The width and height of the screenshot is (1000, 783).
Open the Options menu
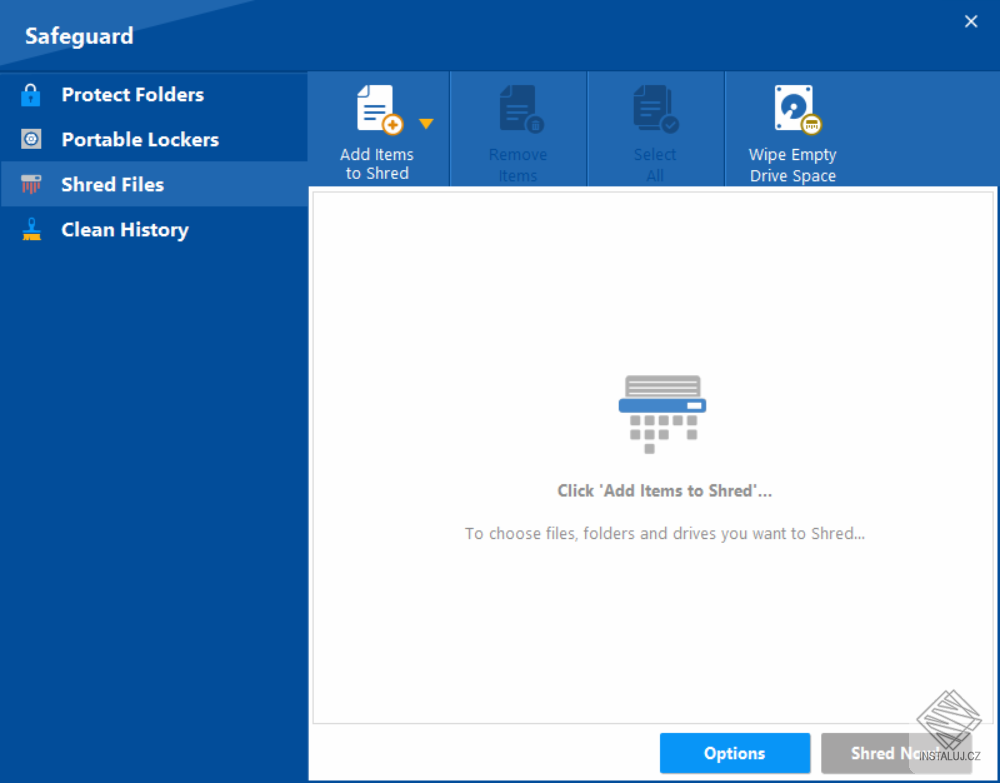click(x=734, y=753)
